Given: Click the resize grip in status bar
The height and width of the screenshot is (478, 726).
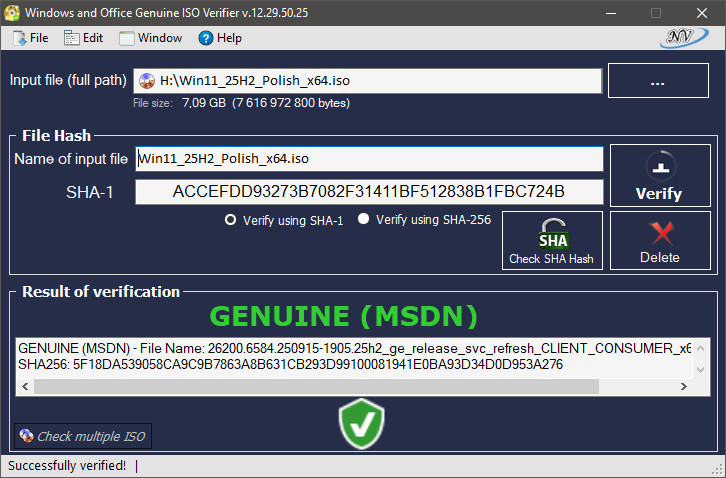Looking at the screenshot, I should click(718, 470).
